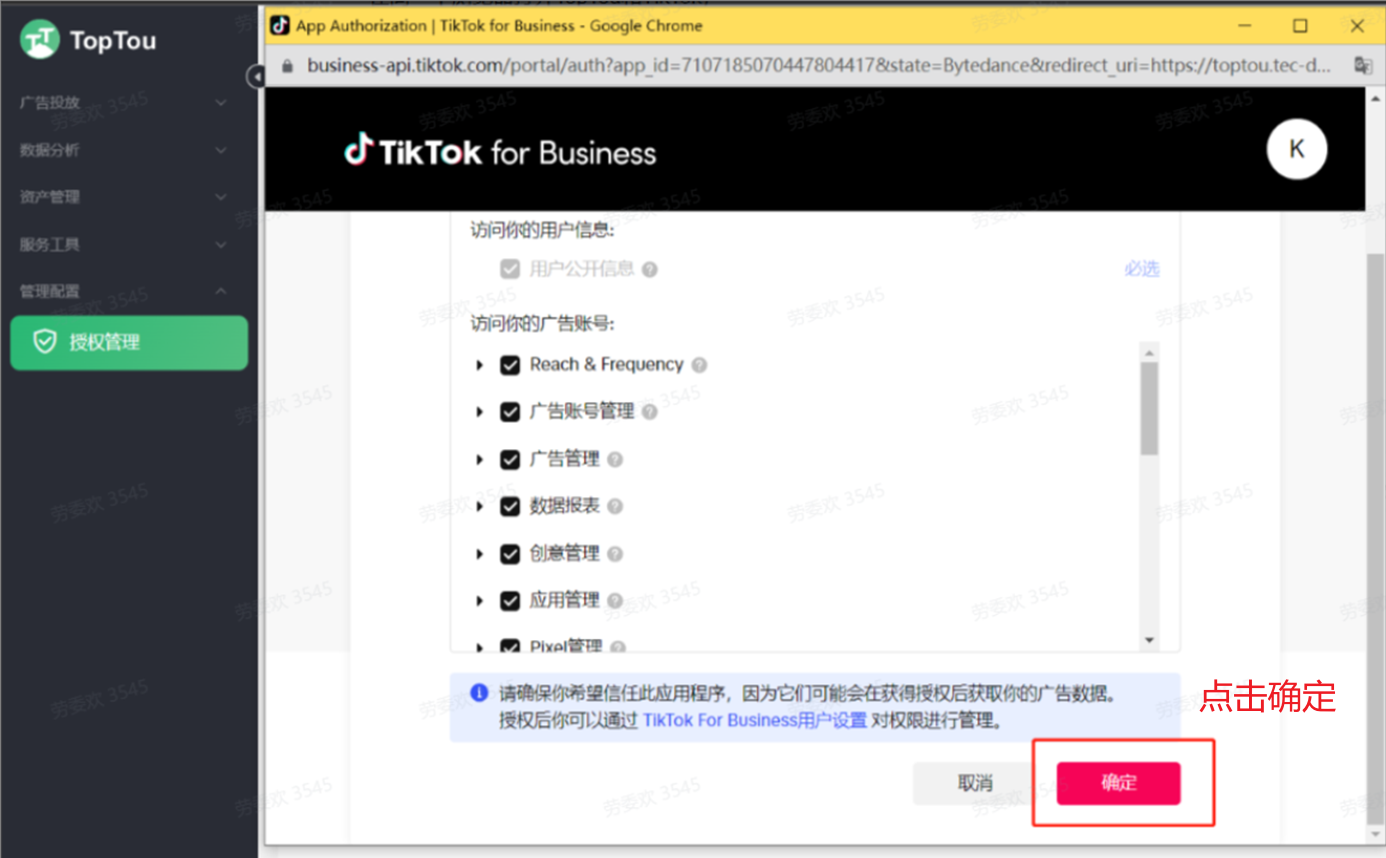Click the permission list scroll-up arrow
This screenshot has width=1386, height=858.
click(1149, 352)
